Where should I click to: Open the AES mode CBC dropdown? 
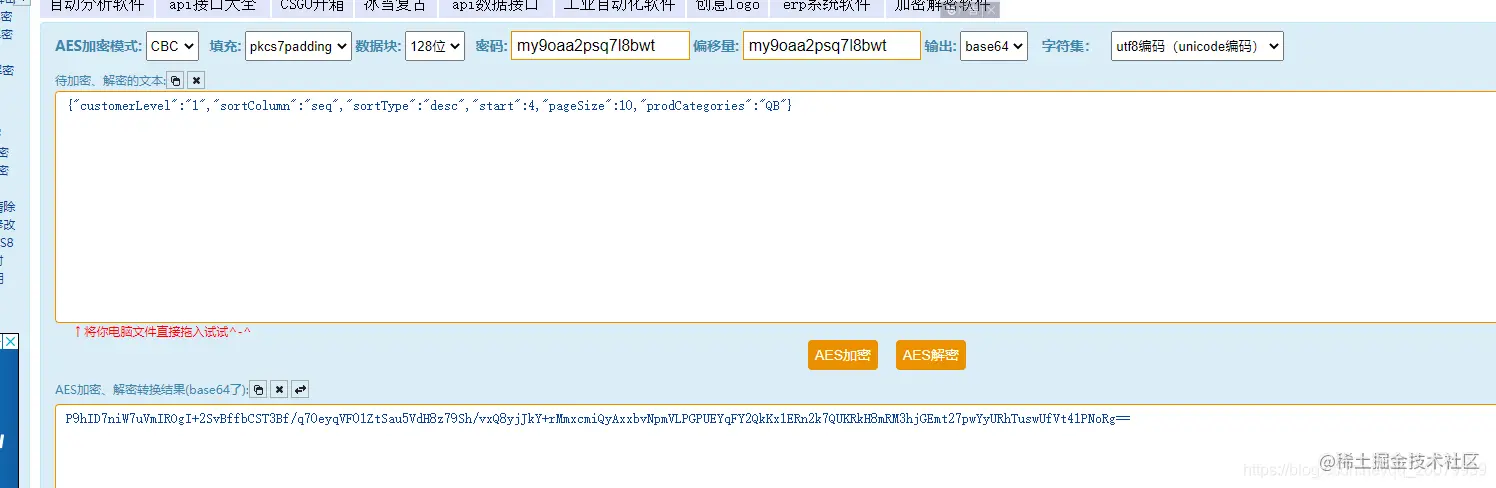pos(172,46)
